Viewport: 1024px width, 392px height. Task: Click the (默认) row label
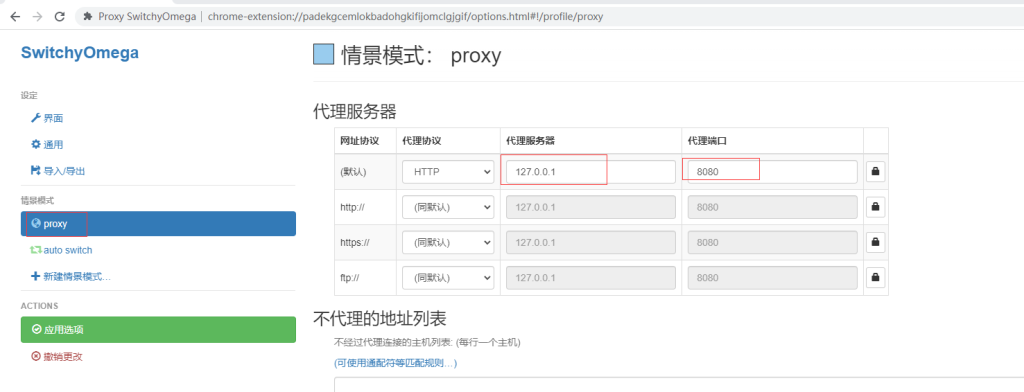tap(353, 172)
